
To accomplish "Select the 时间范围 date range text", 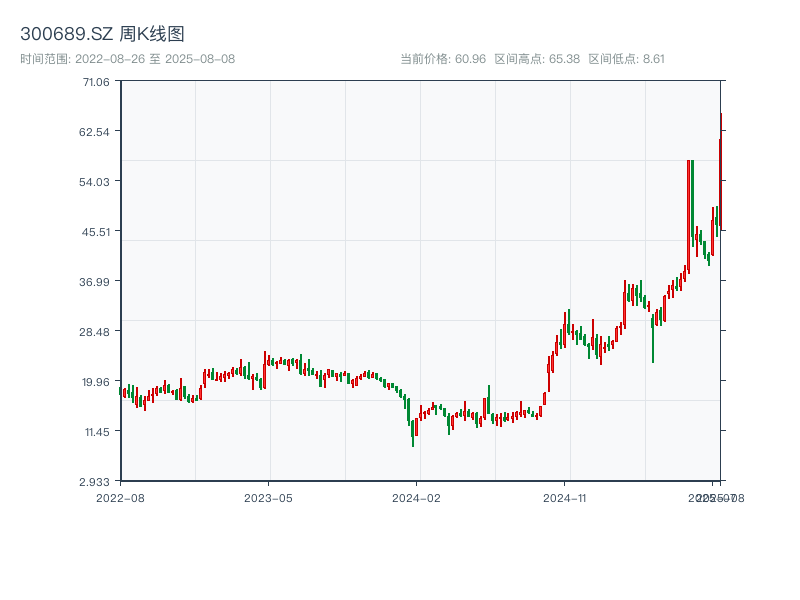I will click(x=127, y=59).
